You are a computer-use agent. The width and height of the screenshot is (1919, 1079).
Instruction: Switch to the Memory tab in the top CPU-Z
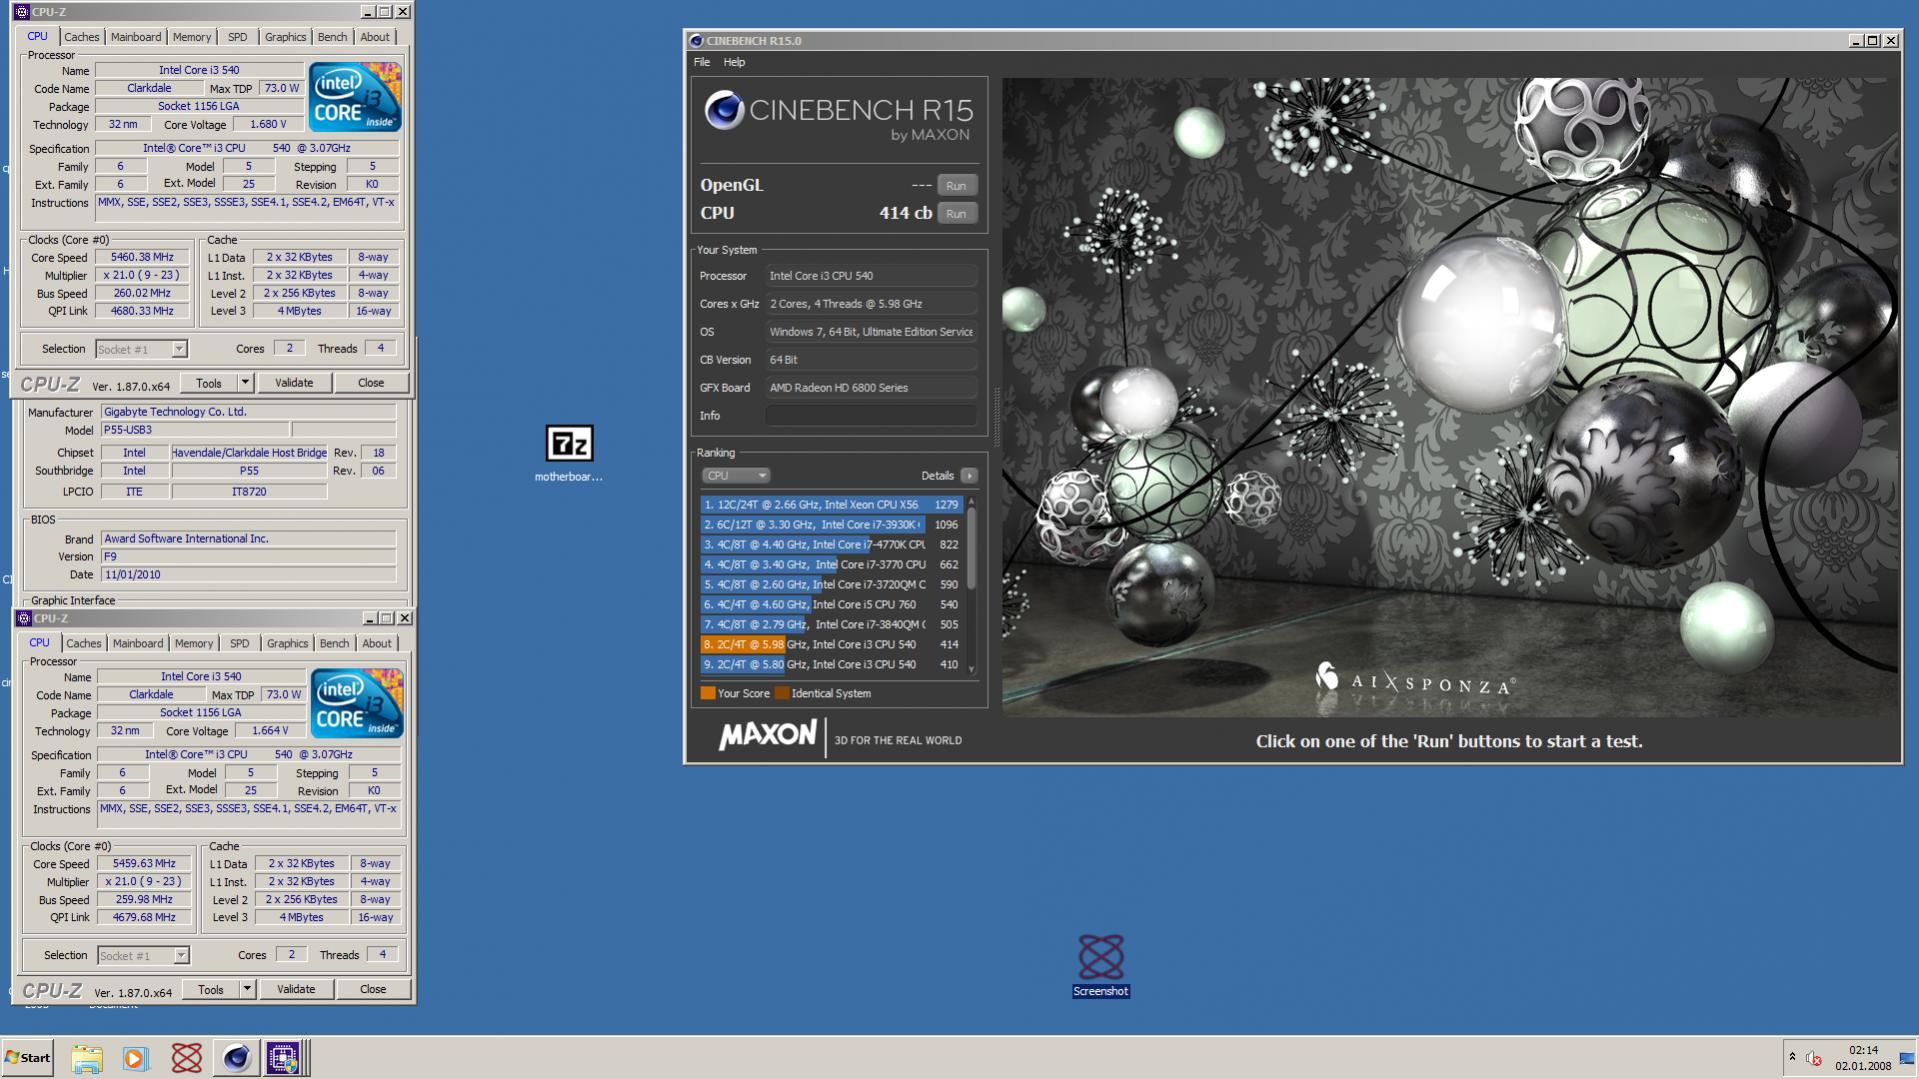[192, 37]
